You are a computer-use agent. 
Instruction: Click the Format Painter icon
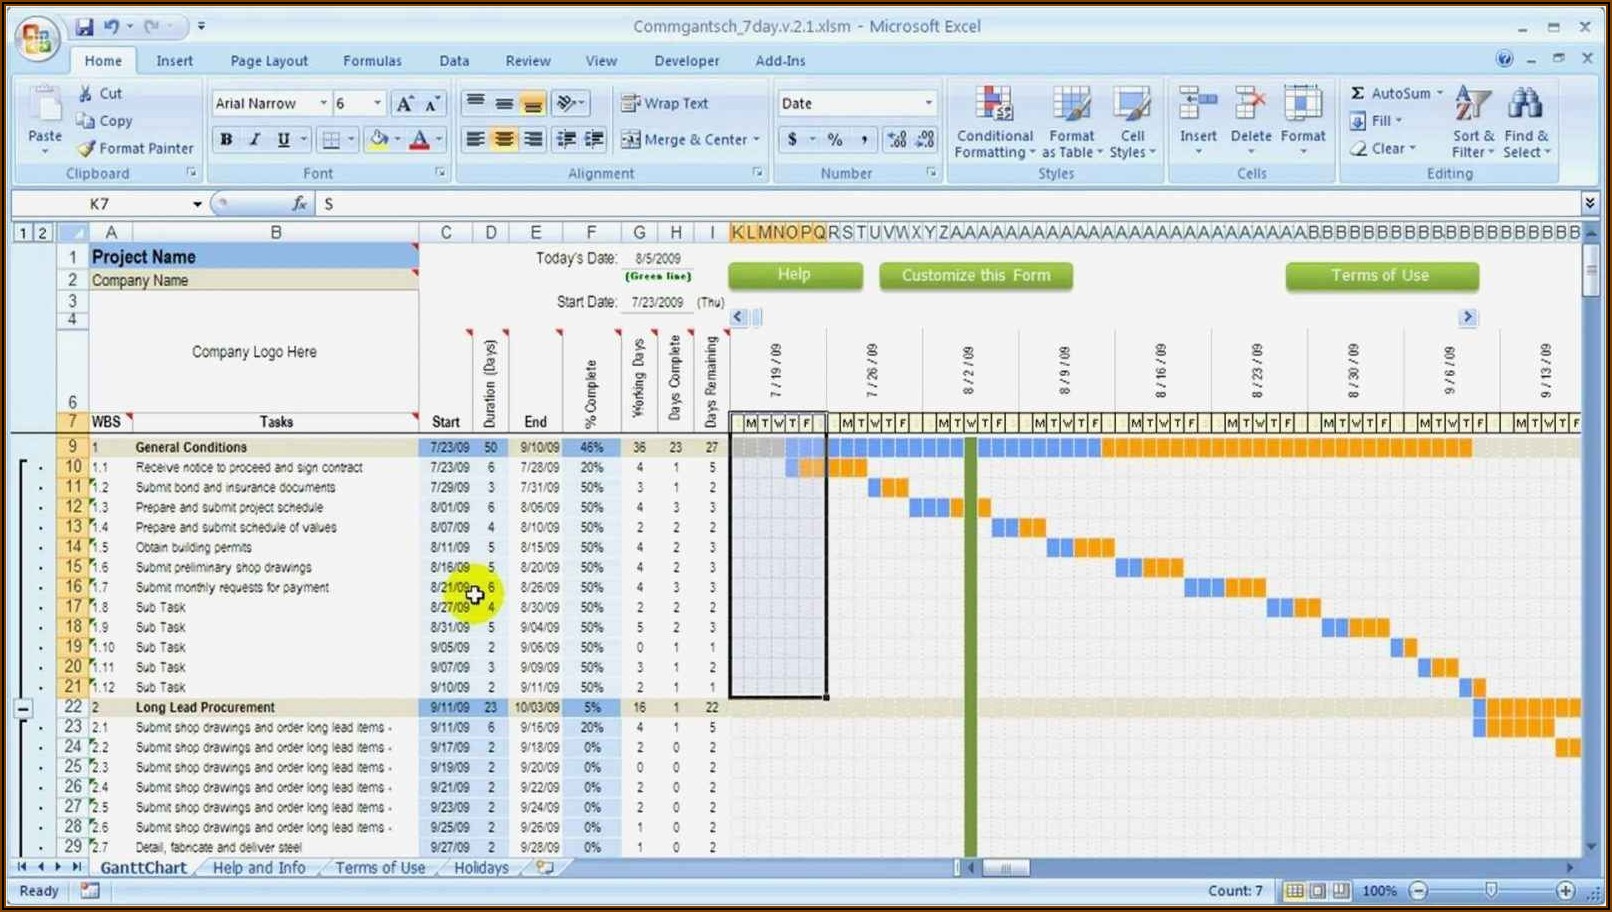coord(87,148)
